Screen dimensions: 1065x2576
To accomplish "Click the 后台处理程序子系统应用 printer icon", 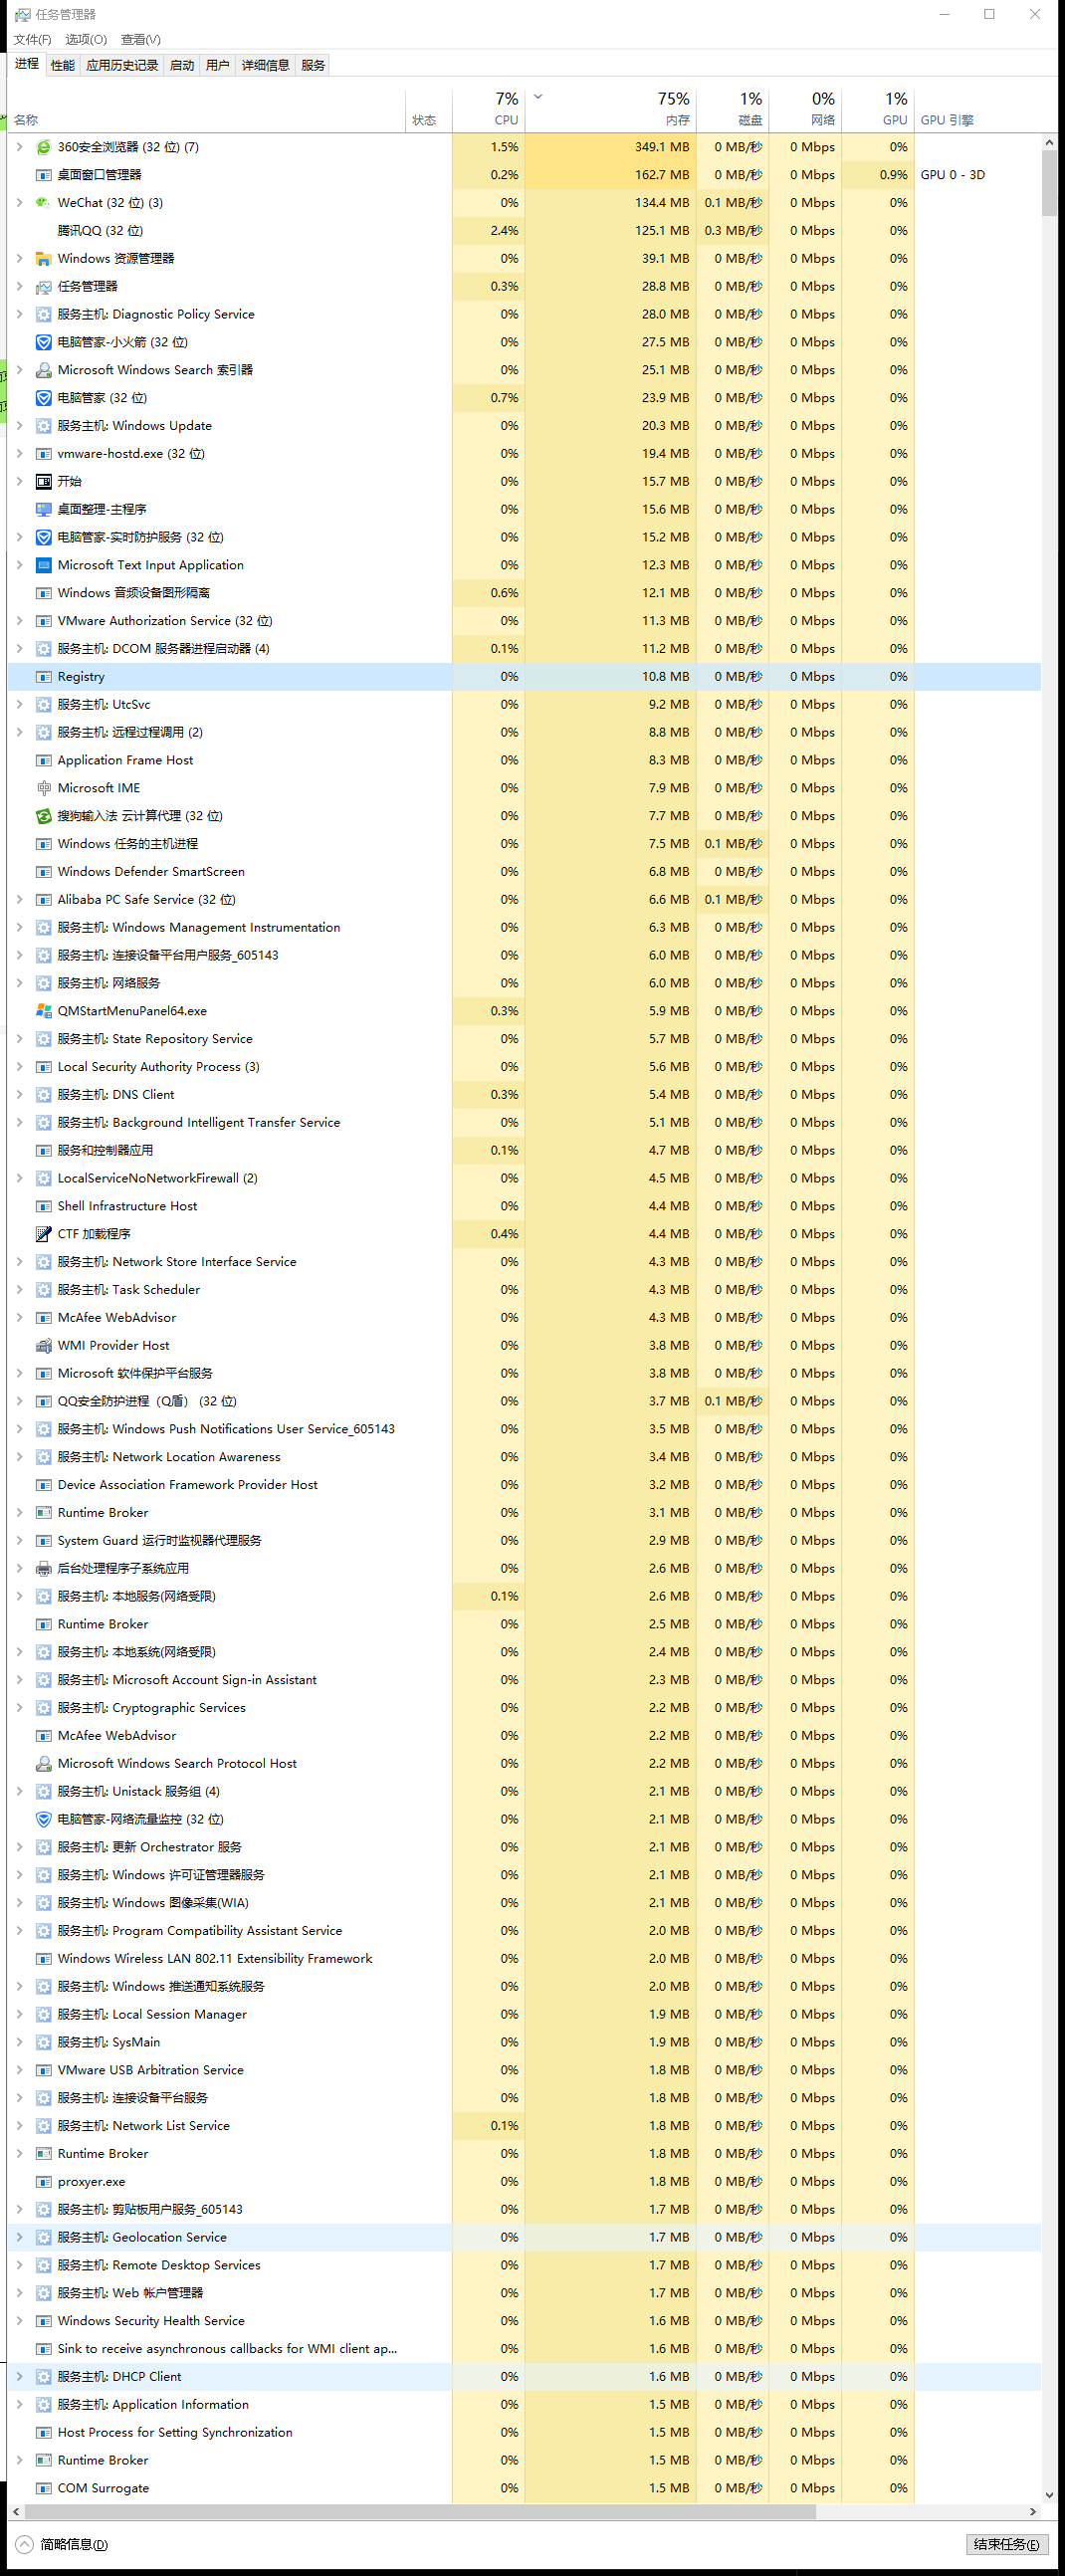I will [x=43, y=1569].
